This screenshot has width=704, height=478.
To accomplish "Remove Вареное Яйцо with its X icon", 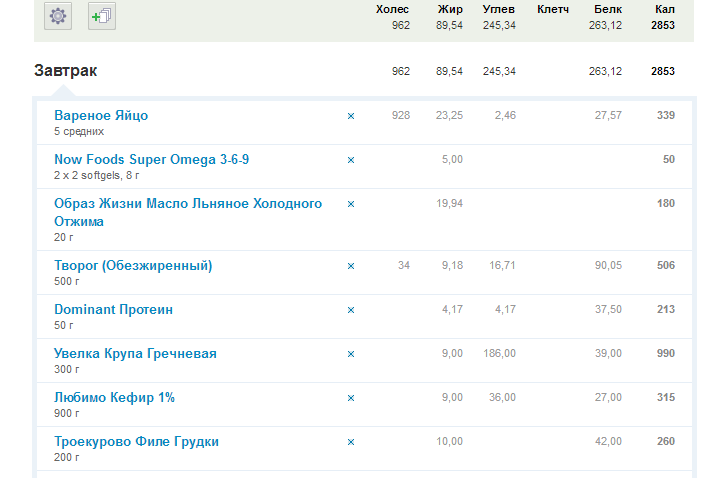I will click(x=351, y=116).
